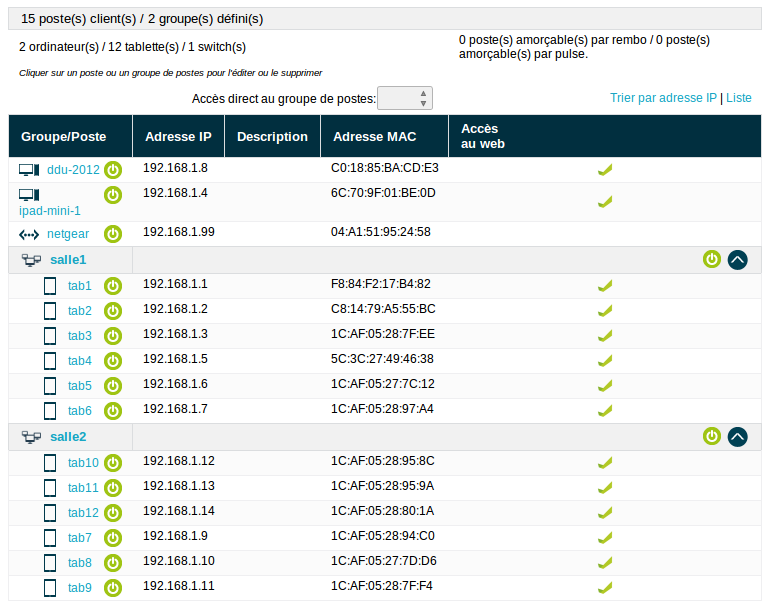Click the tablet icon beside tab1
Screen dimensions: 770x611
coord(50,286)
